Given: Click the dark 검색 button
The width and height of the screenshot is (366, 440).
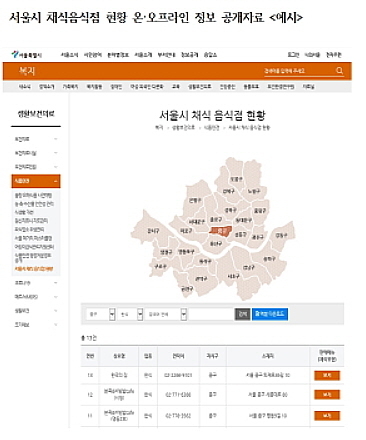Looking at the screenshot, I should 243,314.
